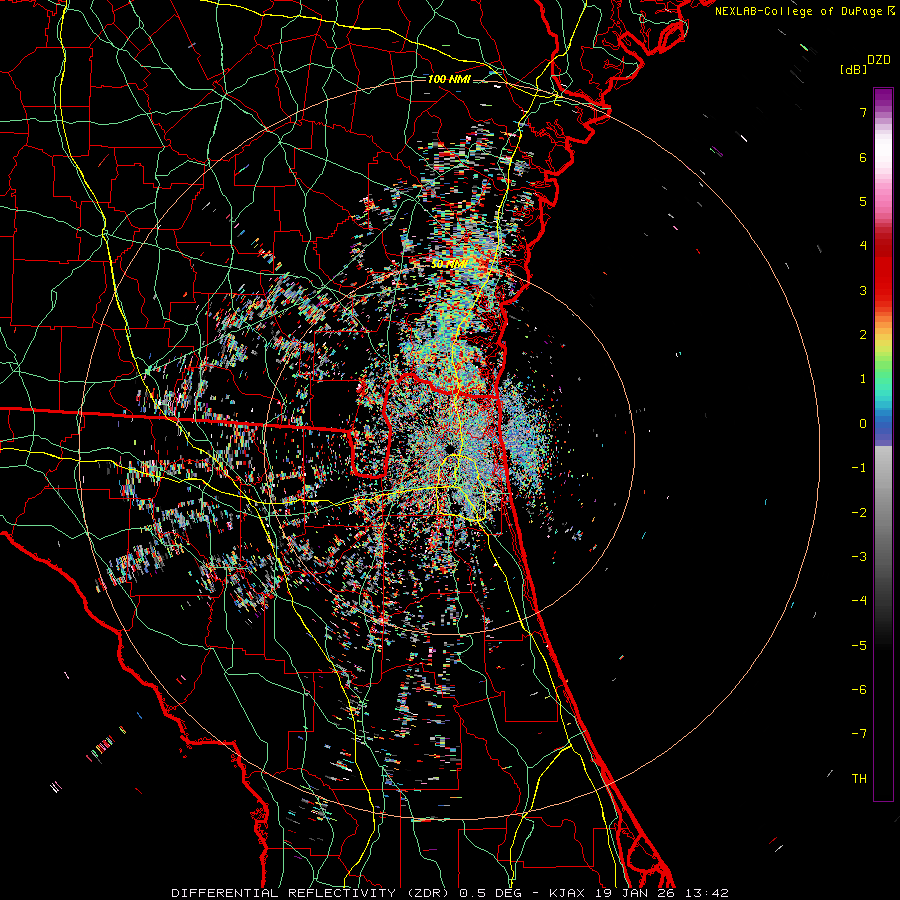Select the KJAX station identifier
900x900 pixels.
click(568, 893)
